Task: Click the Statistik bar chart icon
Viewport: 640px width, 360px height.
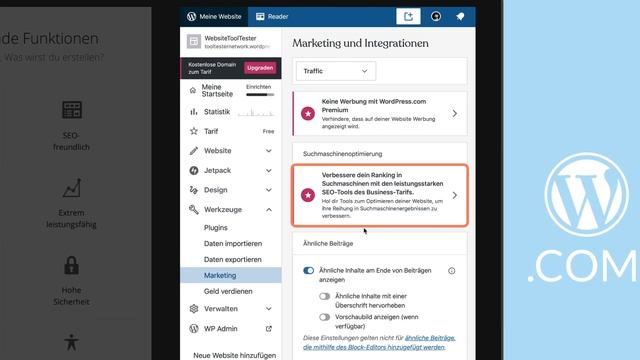Action: pyautogui.click(x=194, y=111)
